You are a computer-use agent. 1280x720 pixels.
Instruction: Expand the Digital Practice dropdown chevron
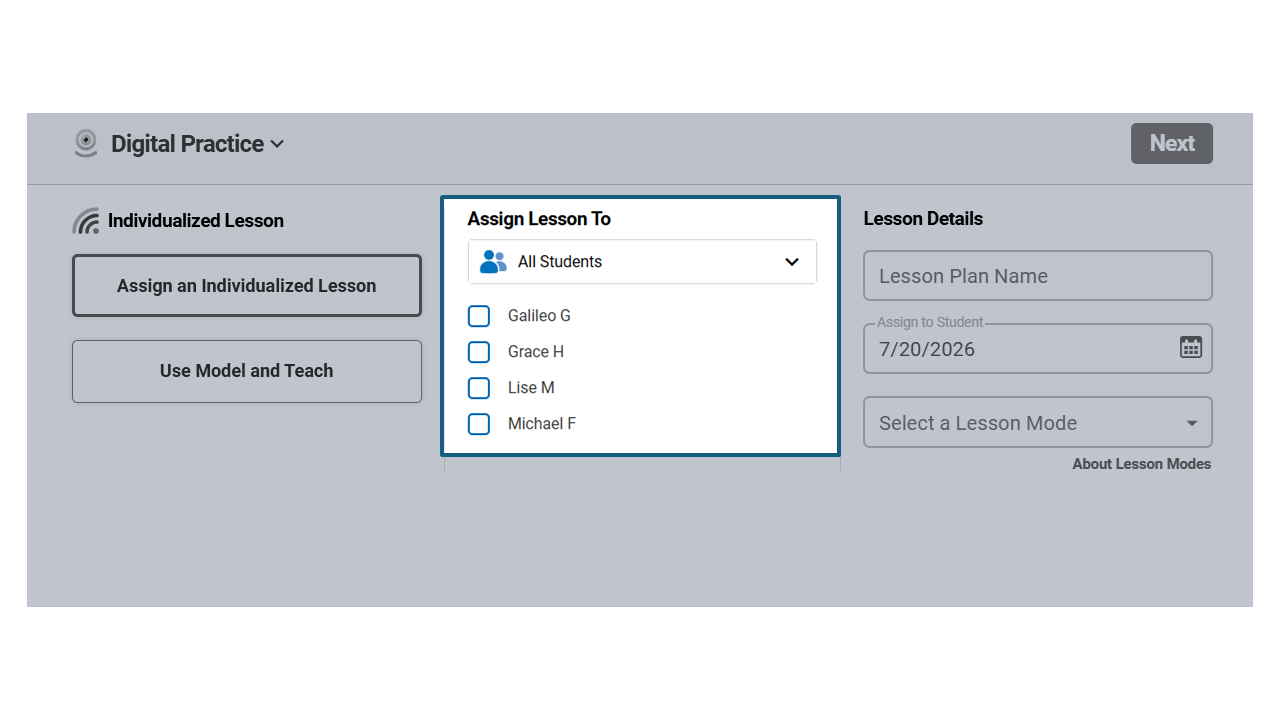(277, 144)
